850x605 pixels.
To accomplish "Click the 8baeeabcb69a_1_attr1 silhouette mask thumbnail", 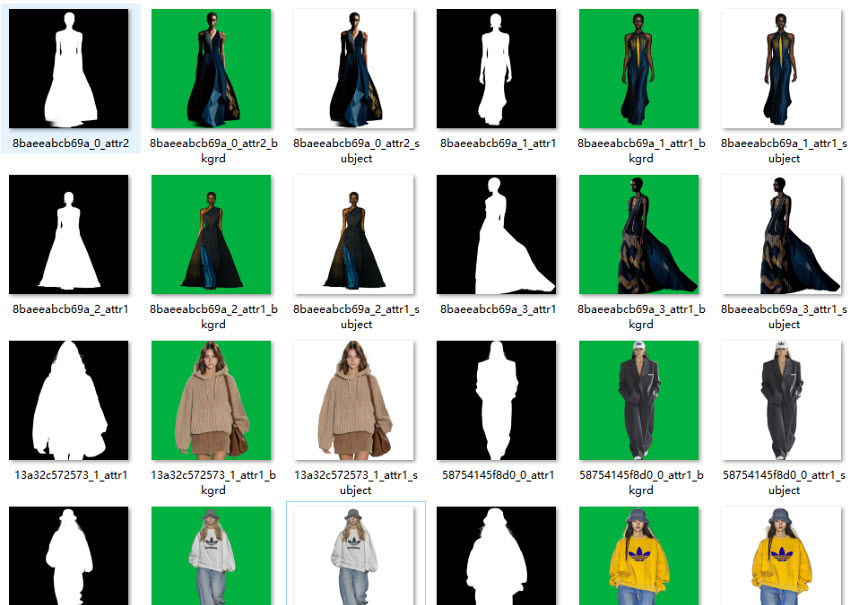I will click(x=497, y=68).
